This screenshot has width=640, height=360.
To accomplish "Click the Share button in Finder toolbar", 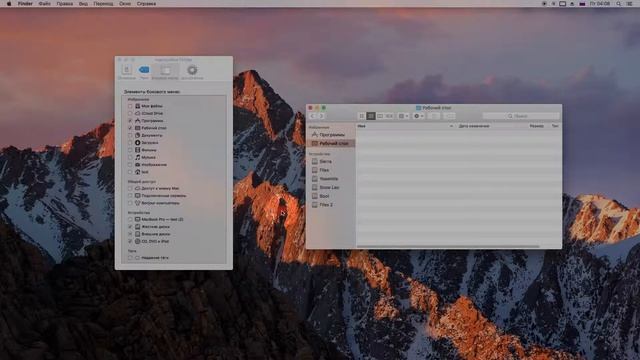I will click(434, 116).
